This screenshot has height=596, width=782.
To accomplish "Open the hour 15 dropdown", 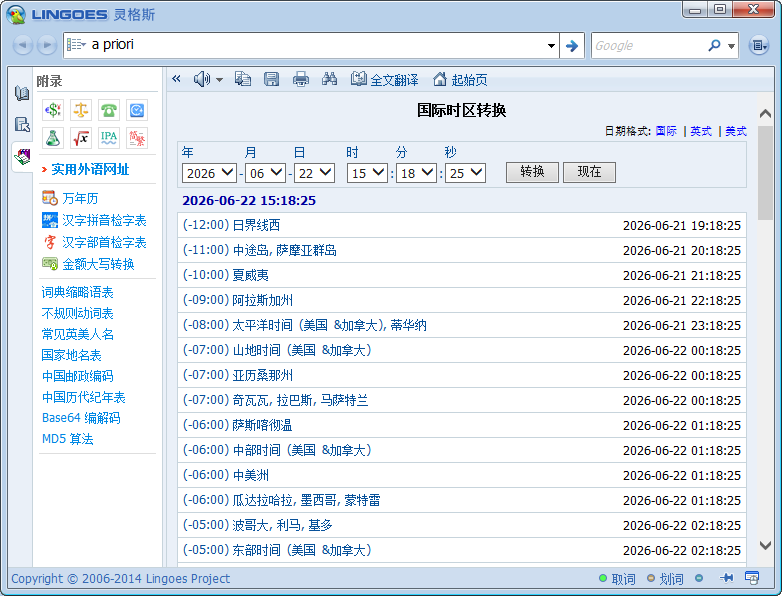I will pos(367,173).
